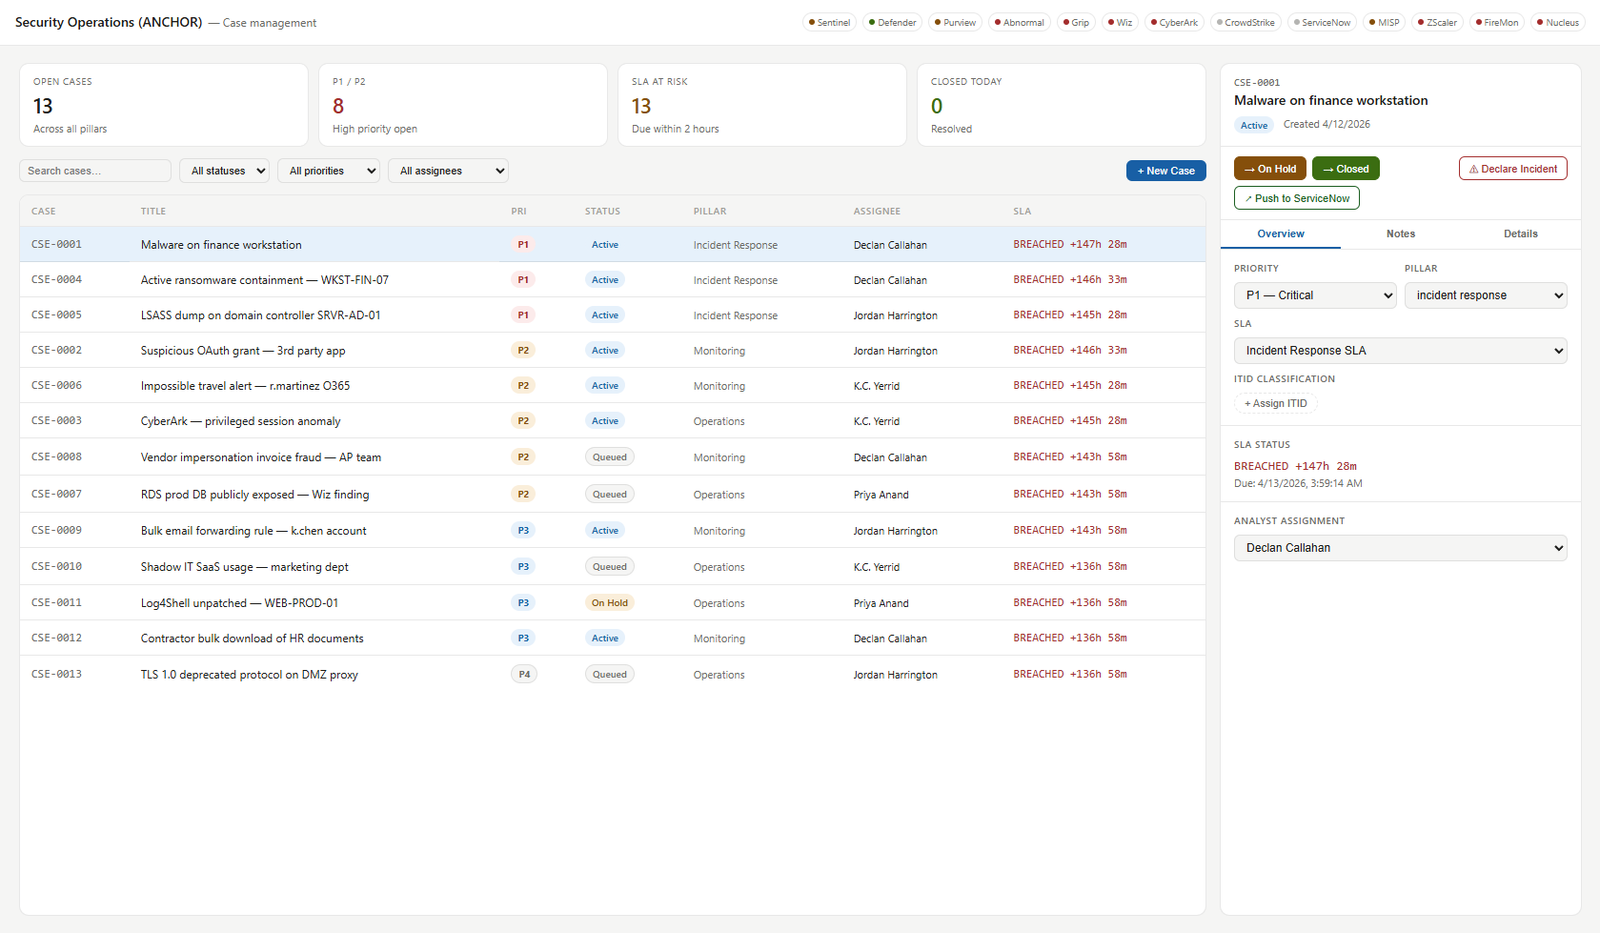Viewport: 1600px width, 933px height.
Task: Push case to ServiceNow
Action: pos(1297,198)
